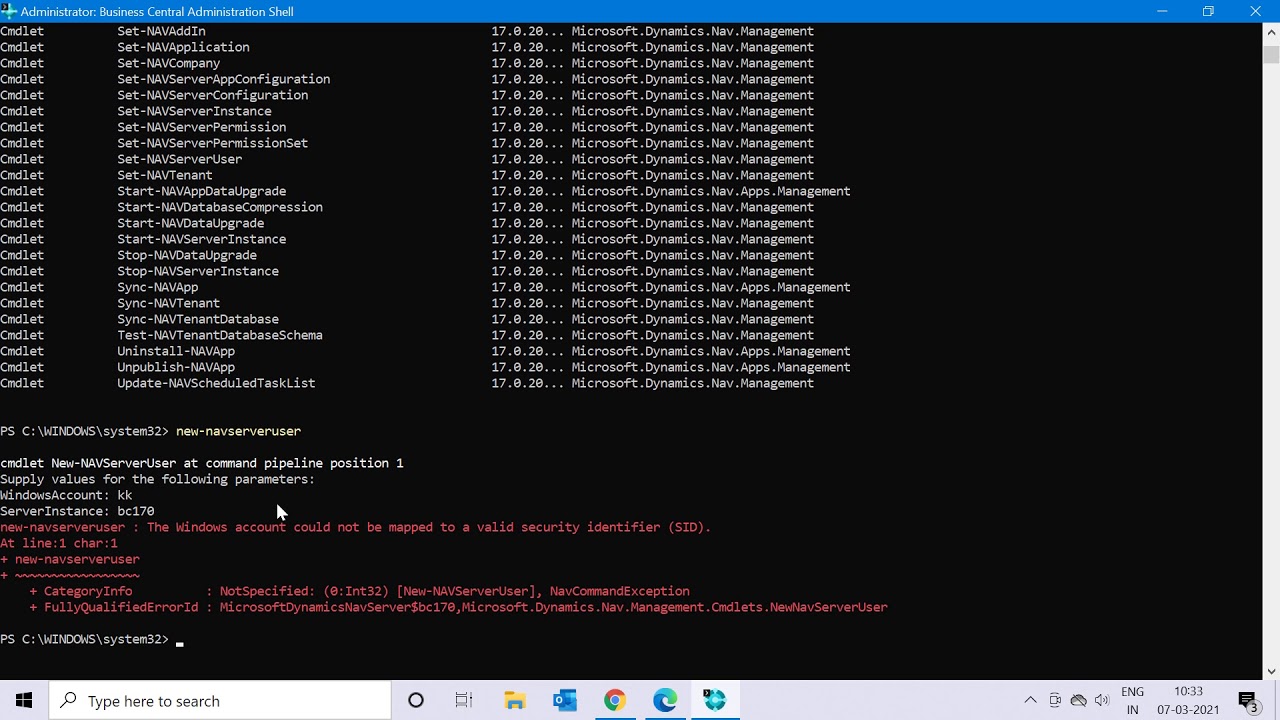Open File Explorer from the taskbar
This screenshot has width=1280, height=720.
515,700
